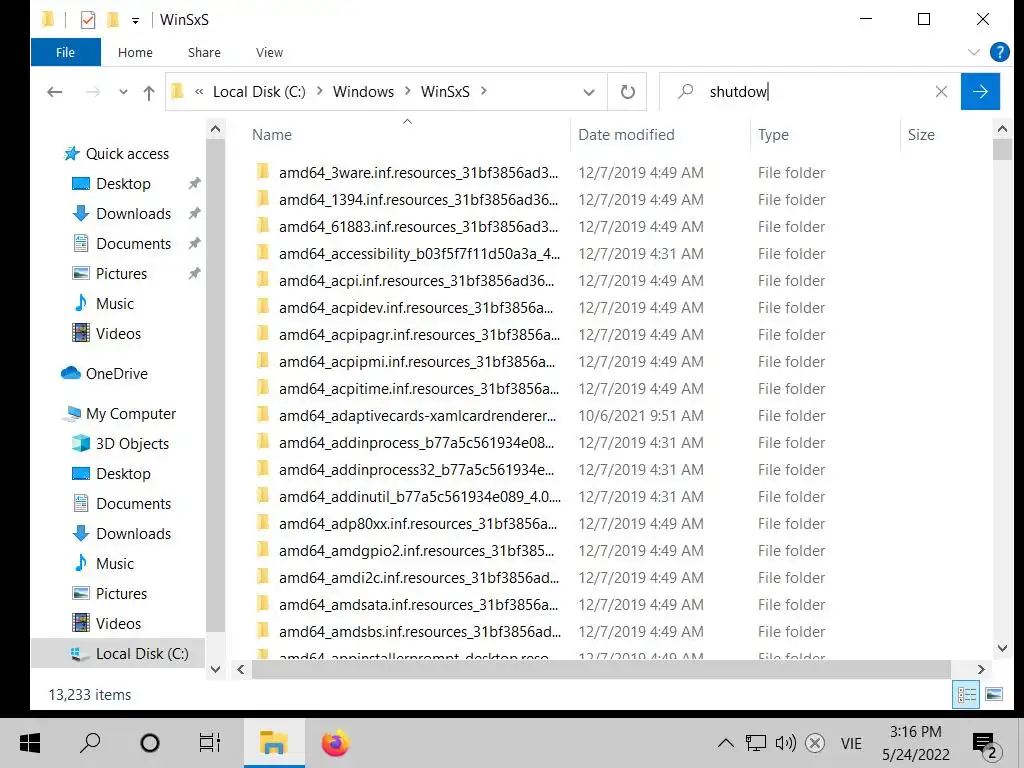Select folder amd64_amdsata.inf.resources
The height and width of the screenshot is (768, 1024).
click(418, 605)
